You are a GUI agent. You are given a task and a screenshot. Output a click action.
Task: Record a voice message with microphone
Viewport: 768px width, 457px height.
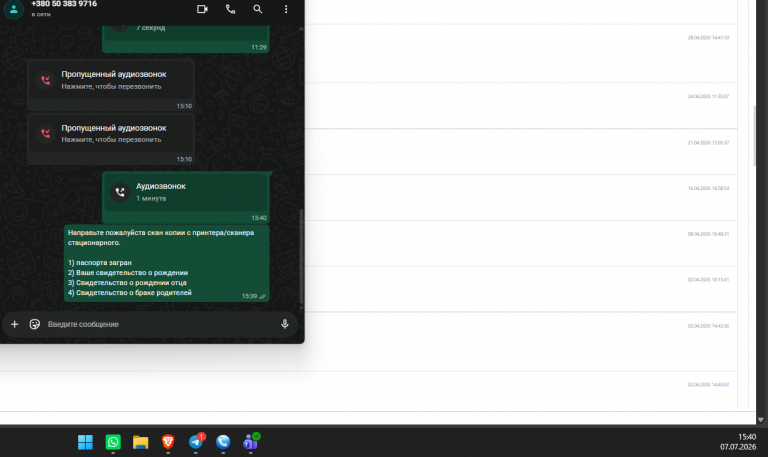tap(285, 324)
